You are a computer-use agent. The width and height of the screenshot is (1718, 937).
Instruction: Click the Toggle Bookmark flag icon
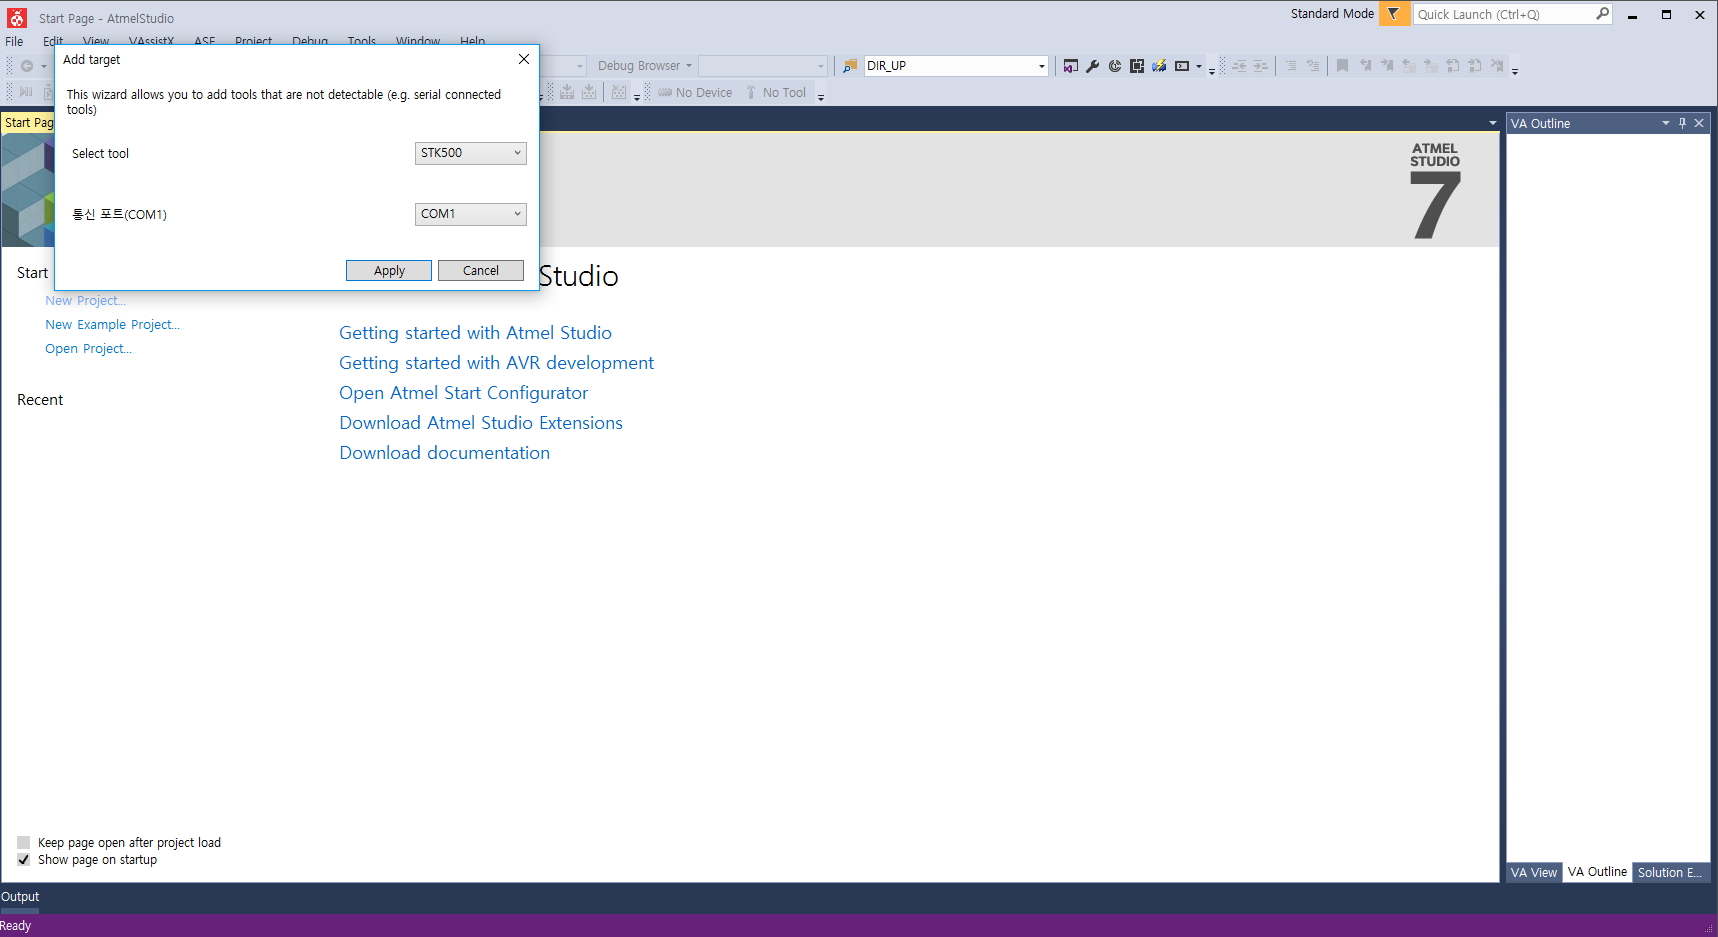click(x=1343, y=66)
